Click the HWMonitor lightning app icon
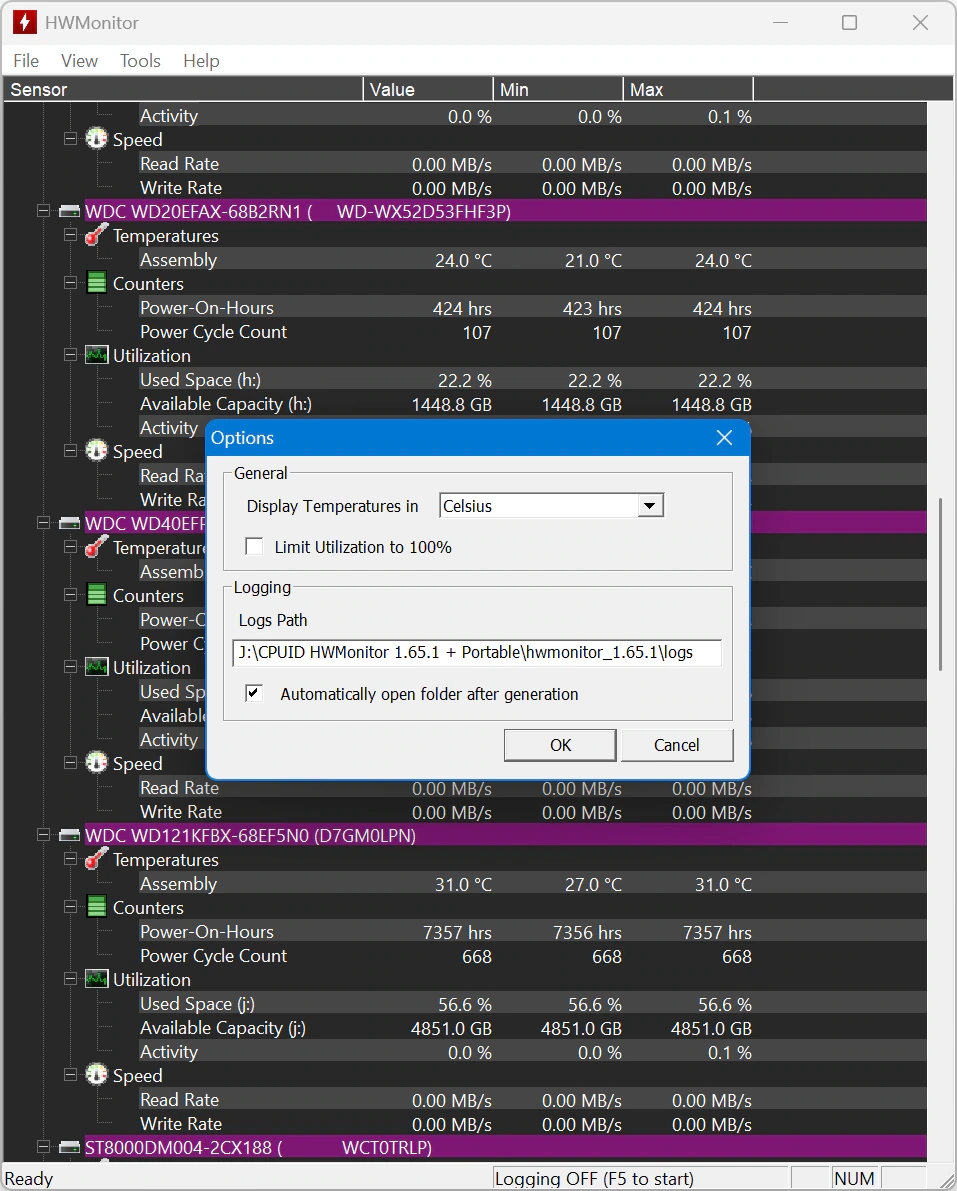The image size is (957, 1191). 24,22
